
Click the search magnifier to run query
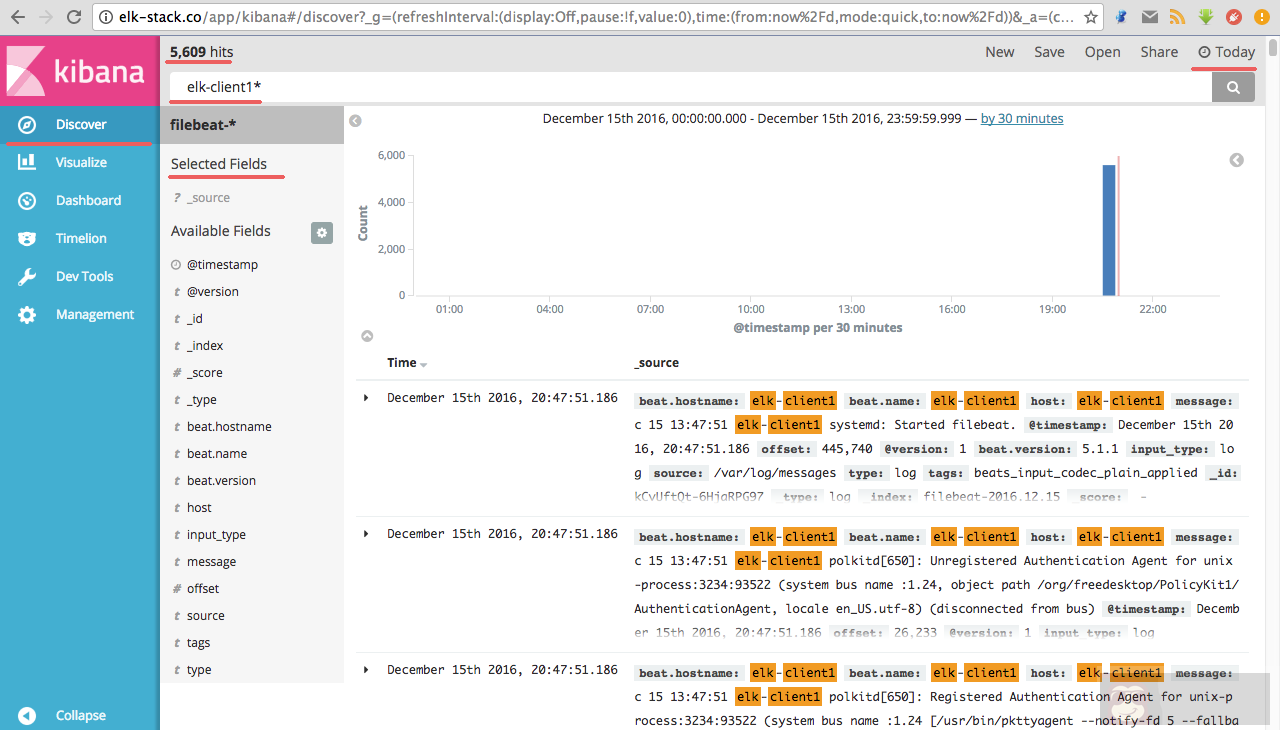pos(1232,86)
